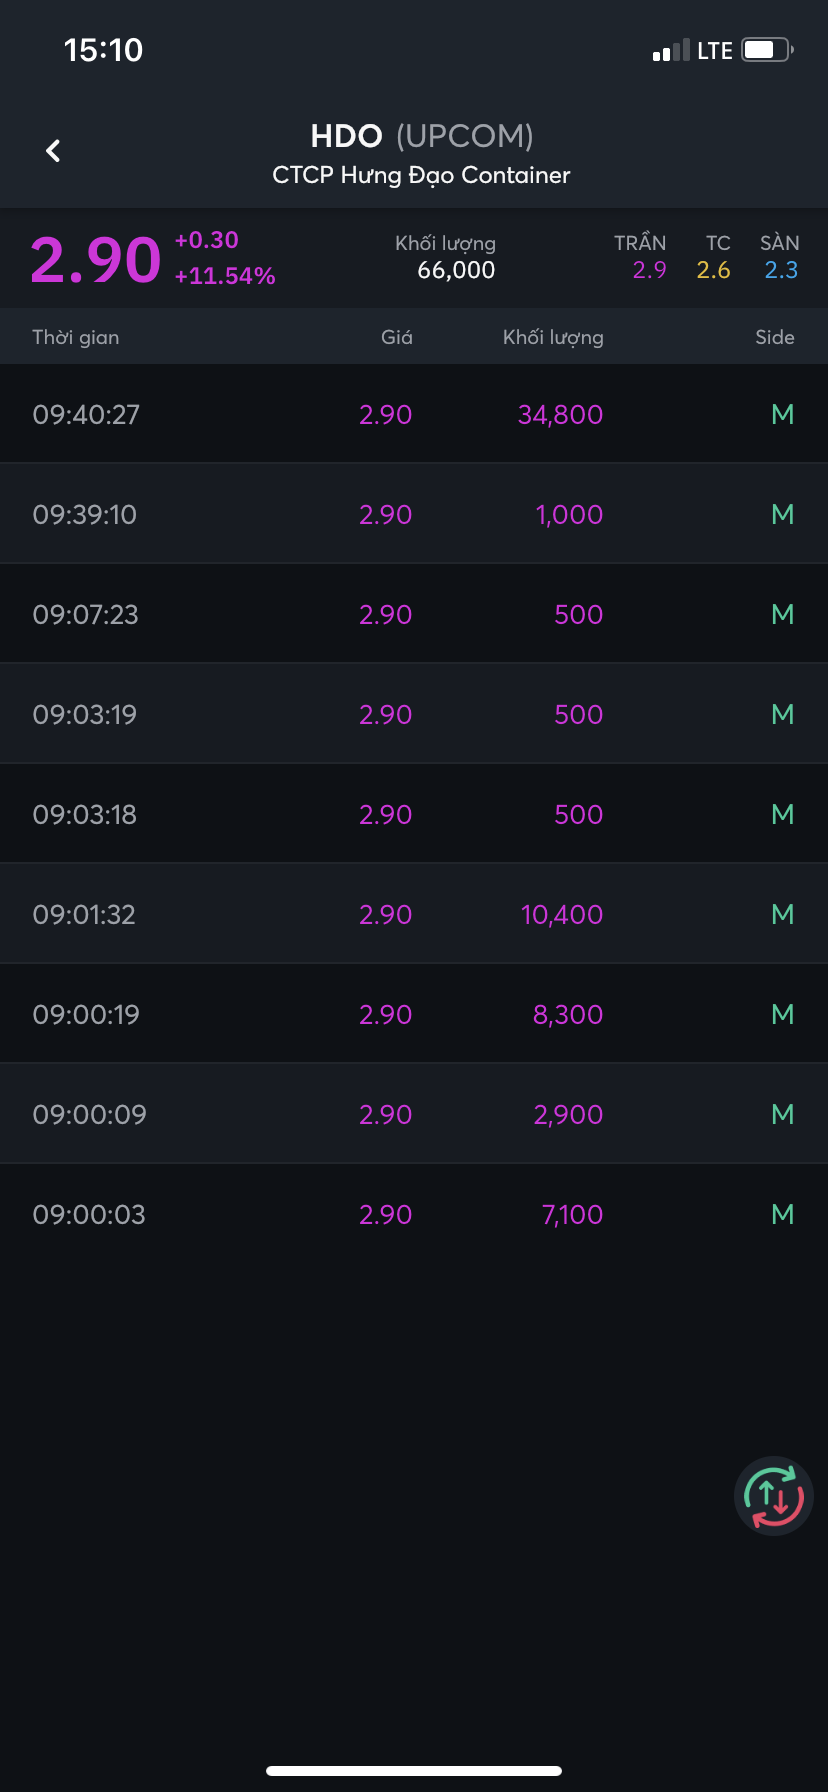Select the TC reference price 2.6
This screenshot has width=828, height=1792.
(x=714, y=270)
